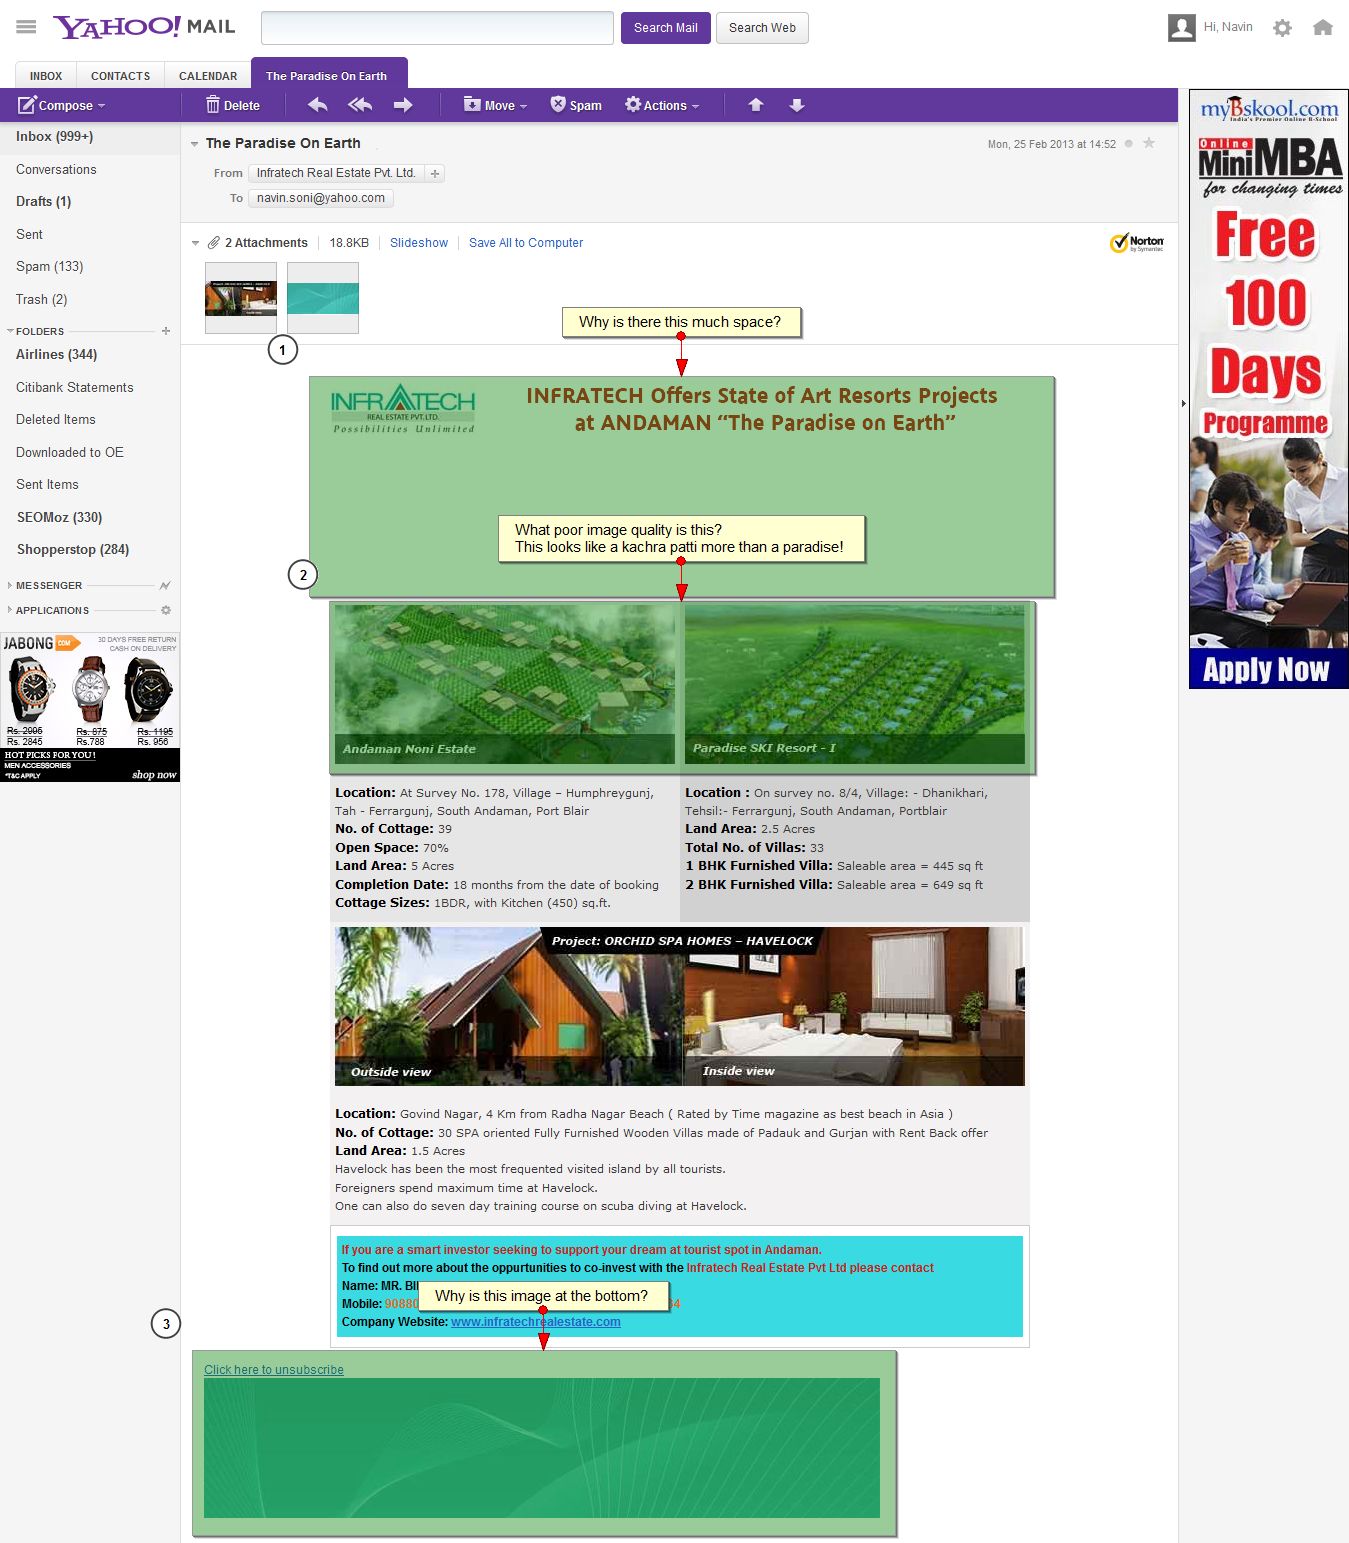Viewport: 1349px width, 1543px height.
Task: Go to the Yahoo home icon
Action: click(x=1323, y=28)
